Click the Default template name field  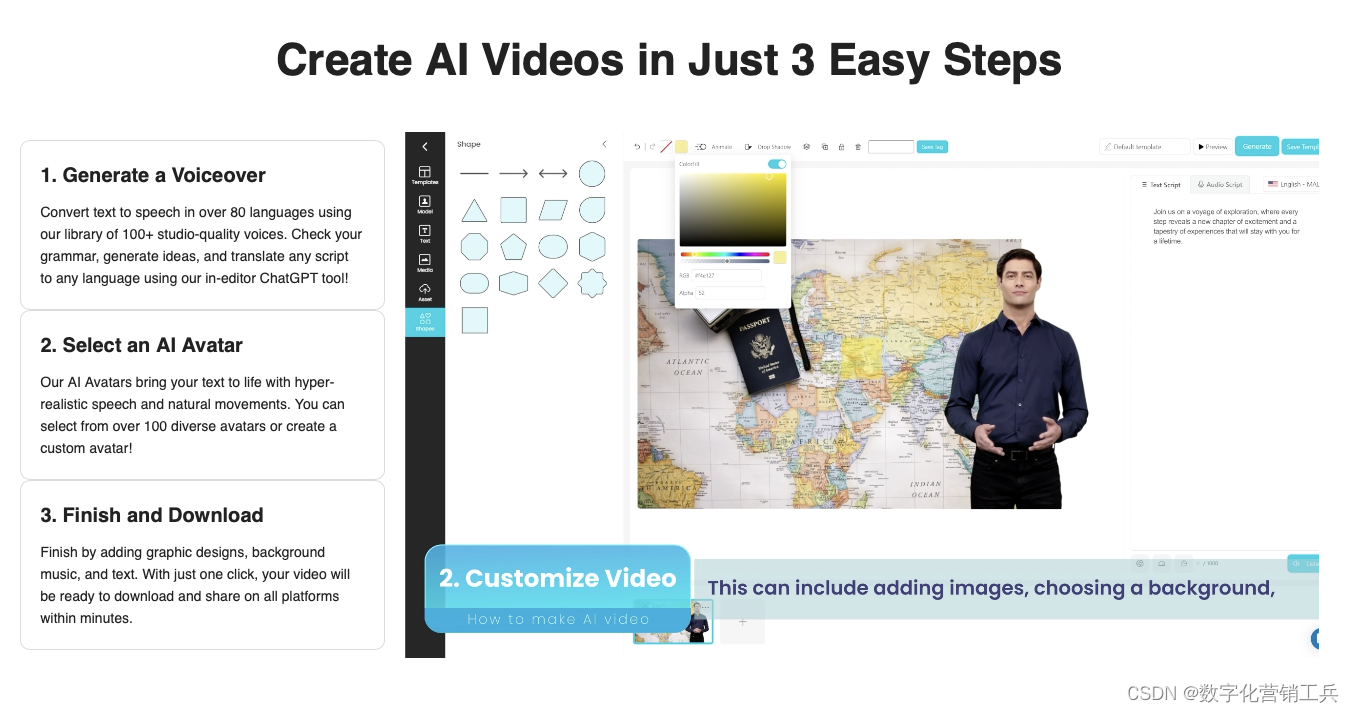pos(1145,147)
